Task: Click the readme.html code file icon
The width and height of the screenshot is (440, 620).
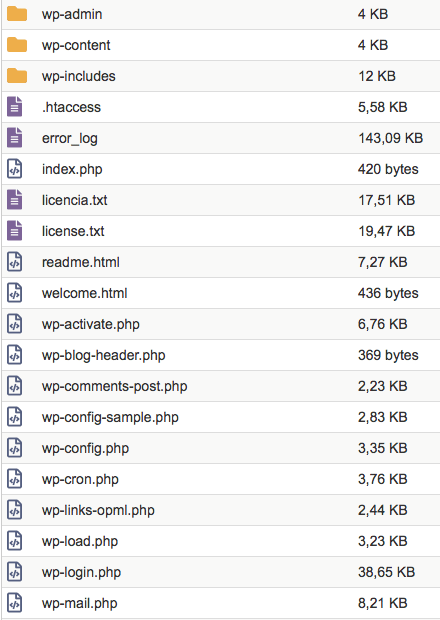Action: click(x=15, y=262)
